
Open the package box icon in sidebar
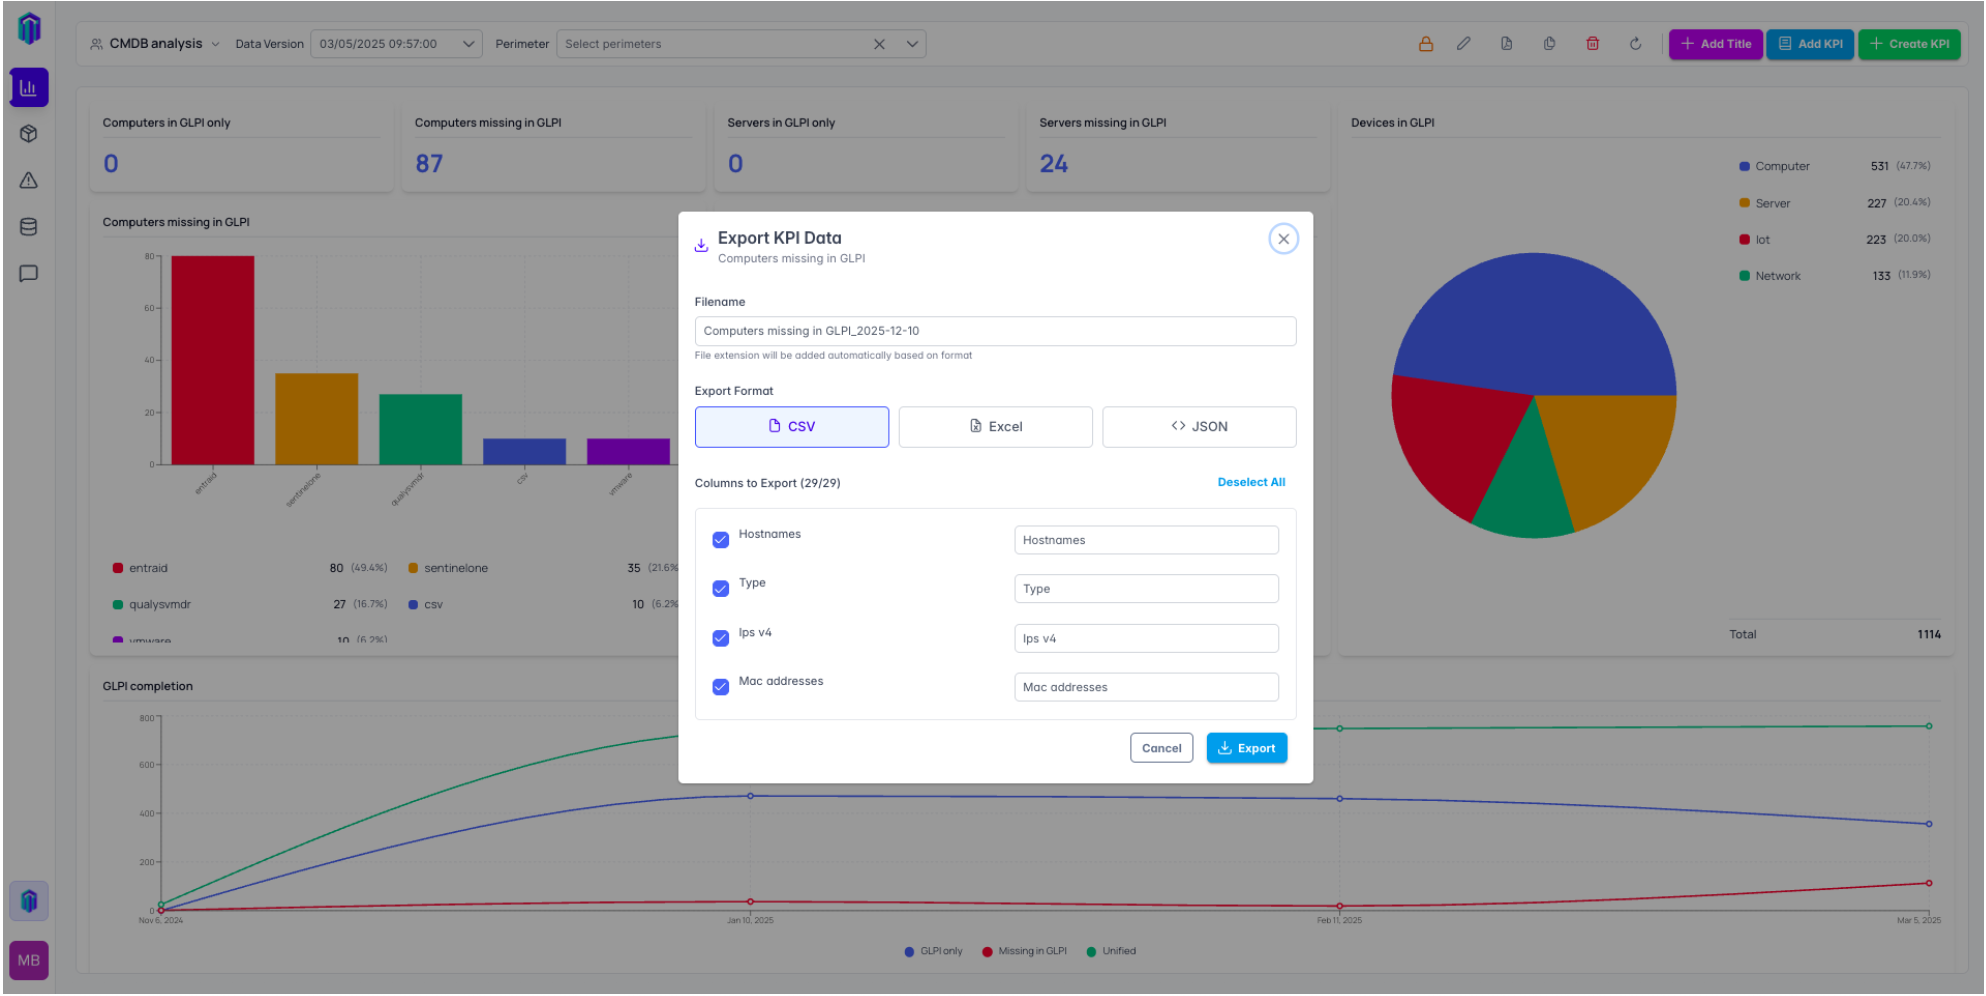click(x=29, y=134)
